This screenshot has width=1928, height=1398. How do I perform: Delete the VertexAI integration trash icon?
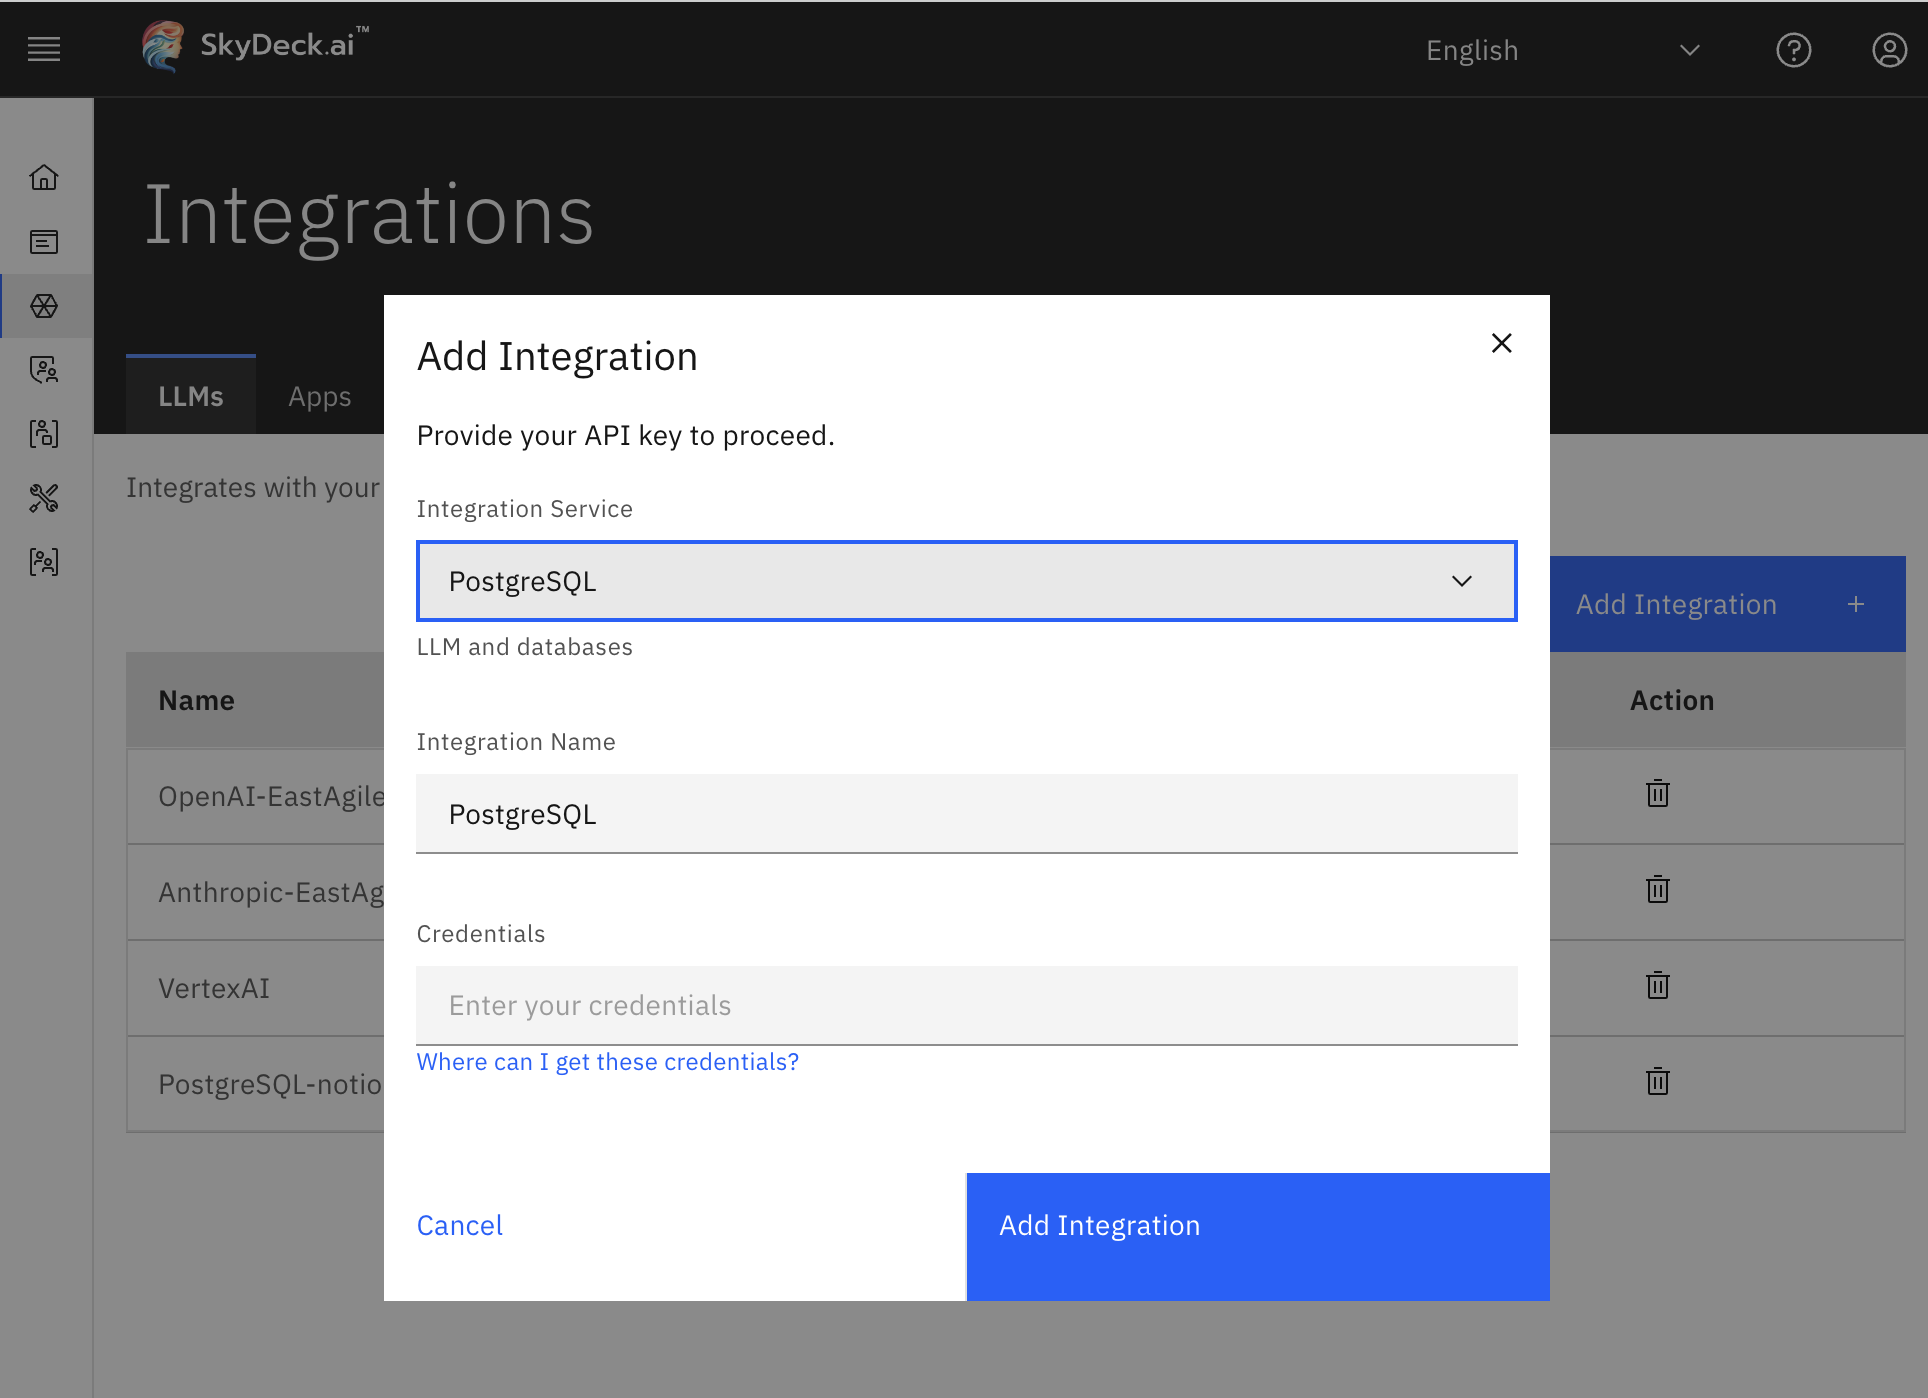point(1657,986)
